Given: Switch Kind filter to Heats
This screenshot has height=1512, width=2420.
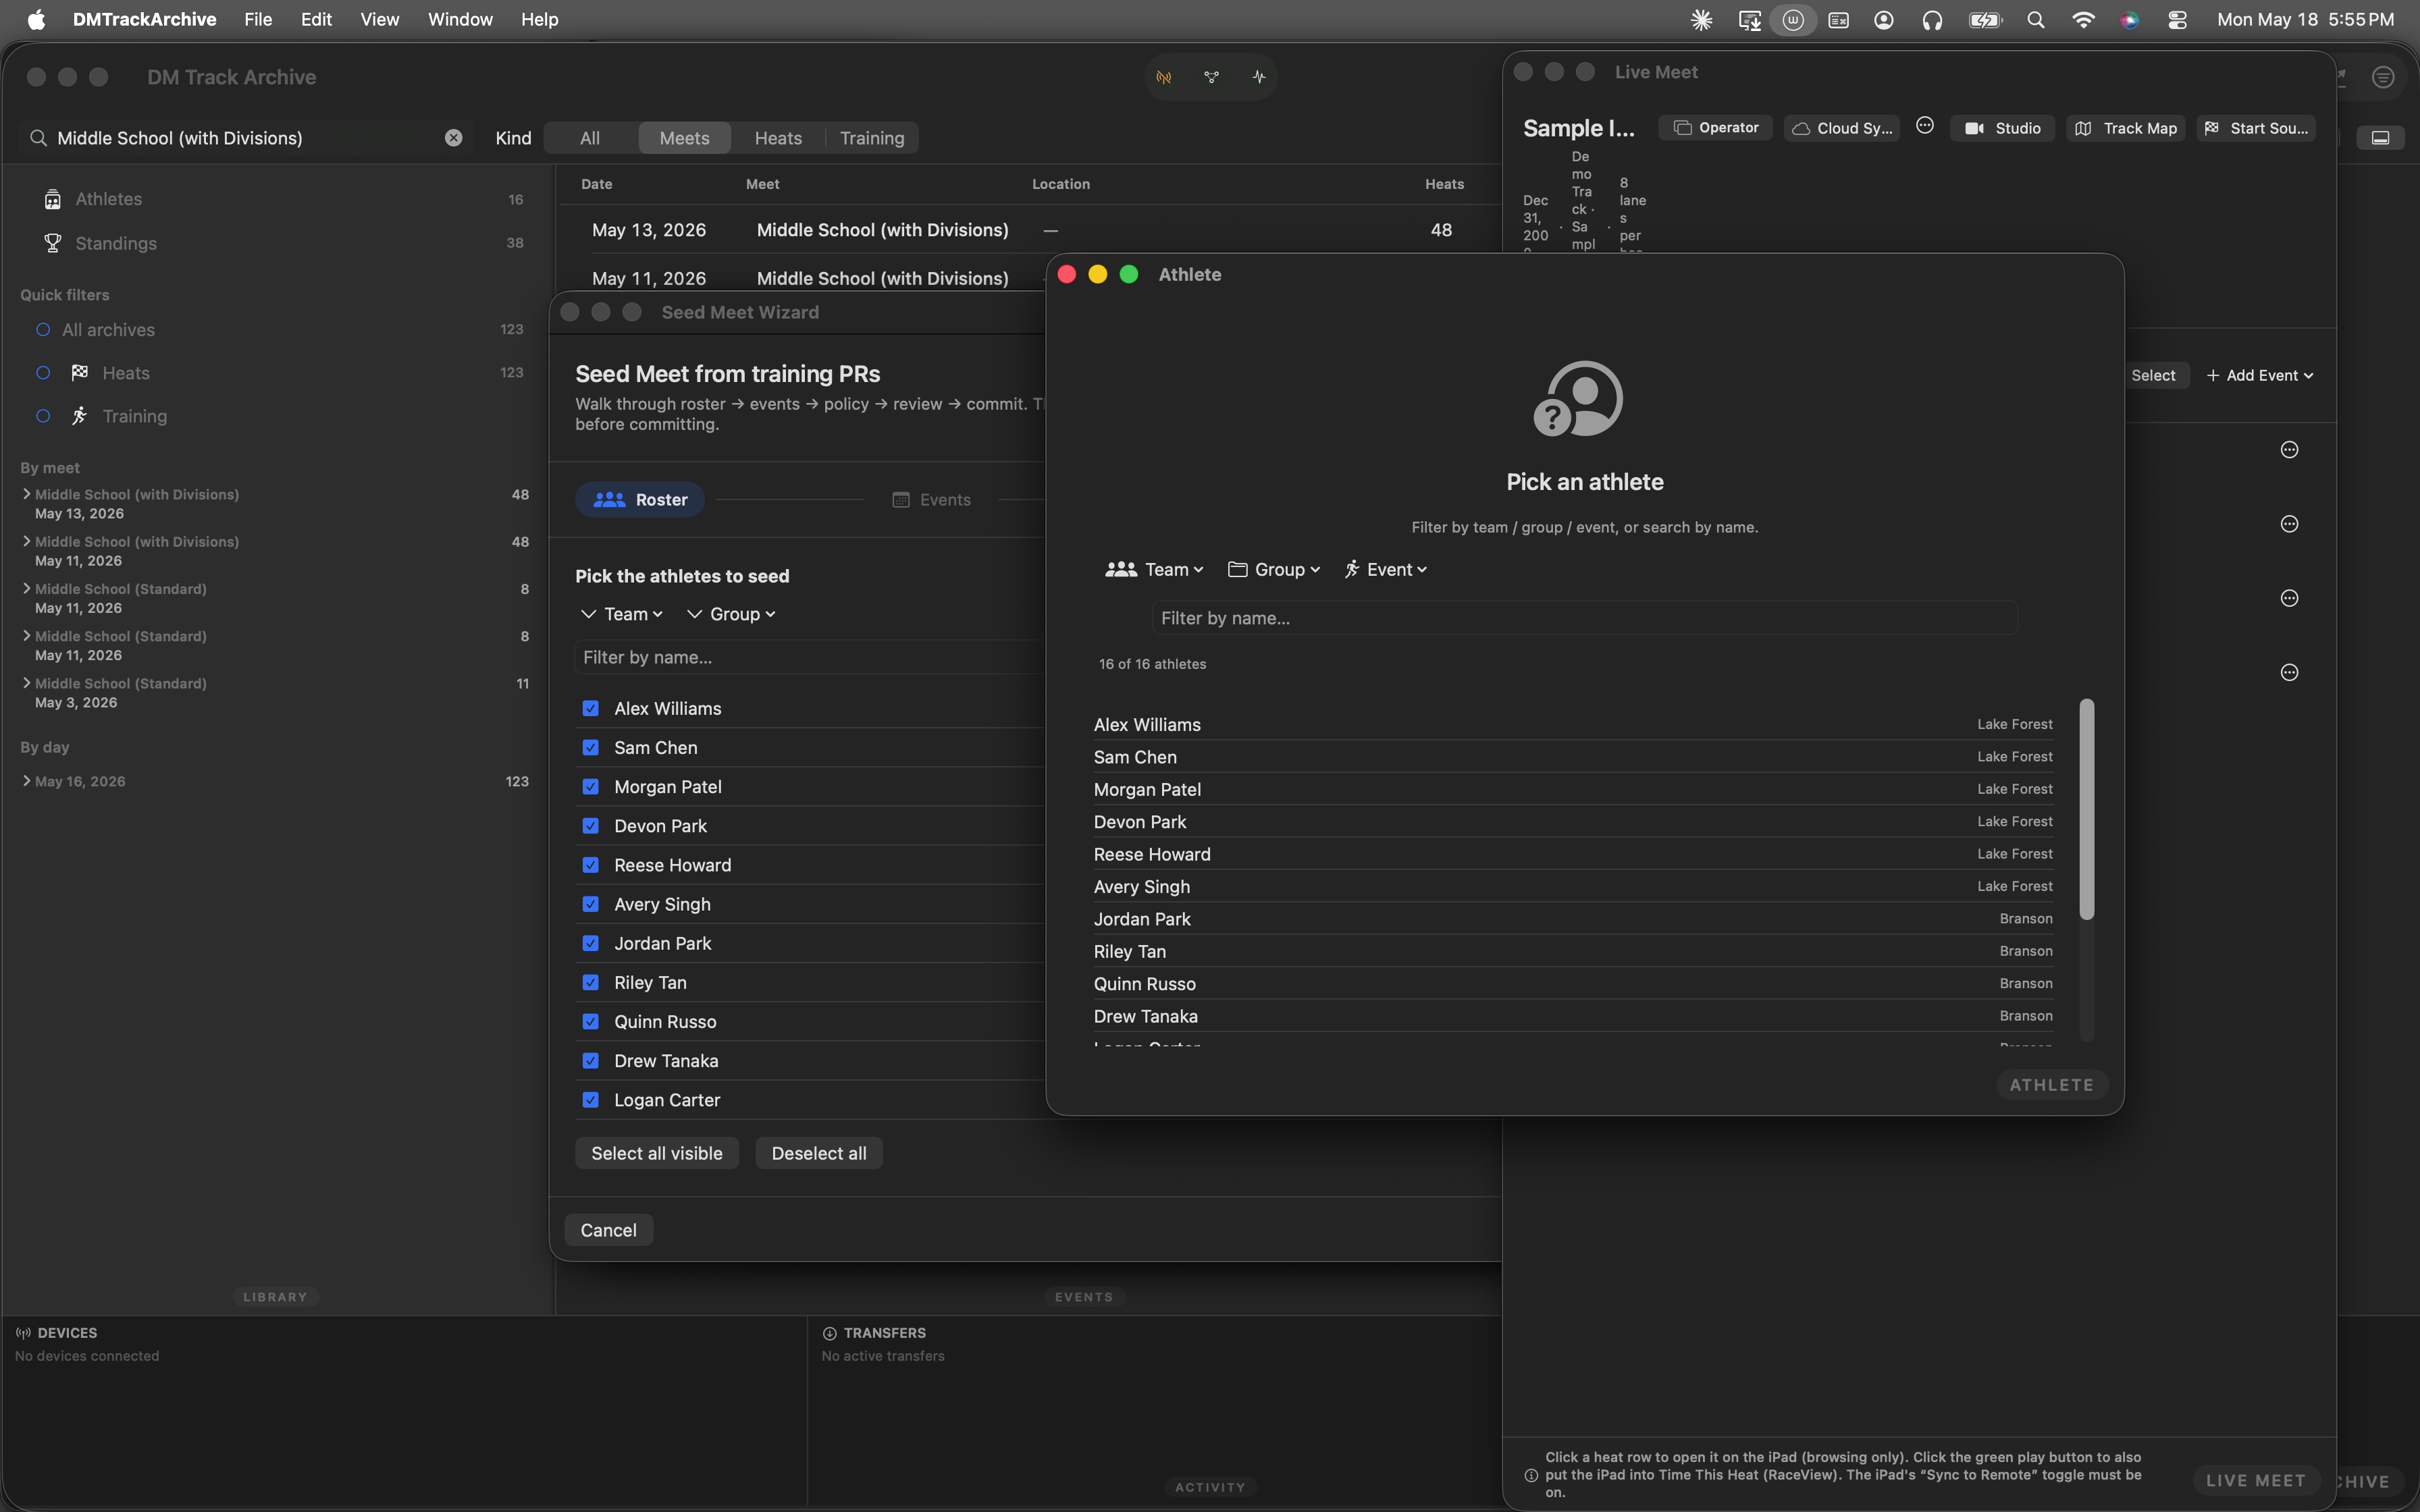Looking at the screenshot, I should click(x=778, y=138).
